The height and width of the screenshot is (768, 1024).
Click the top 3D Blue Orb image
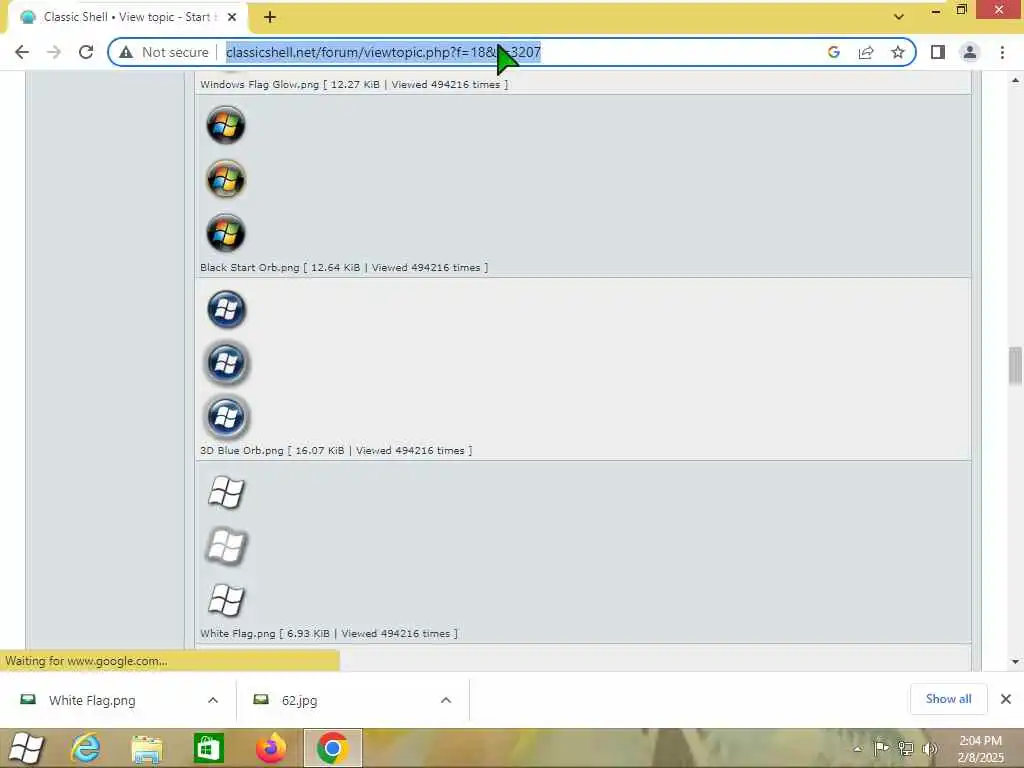[227, 309]
